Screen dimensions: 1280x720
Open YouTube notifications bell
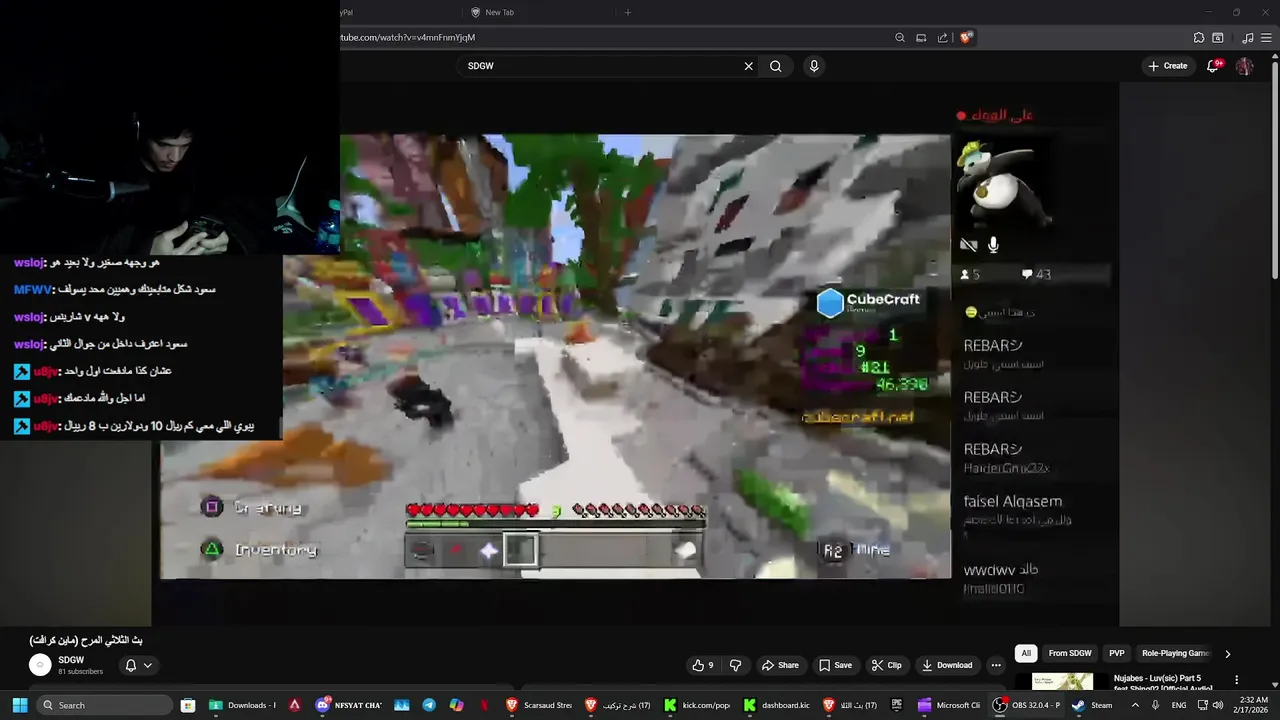[x=1213, y=66]
